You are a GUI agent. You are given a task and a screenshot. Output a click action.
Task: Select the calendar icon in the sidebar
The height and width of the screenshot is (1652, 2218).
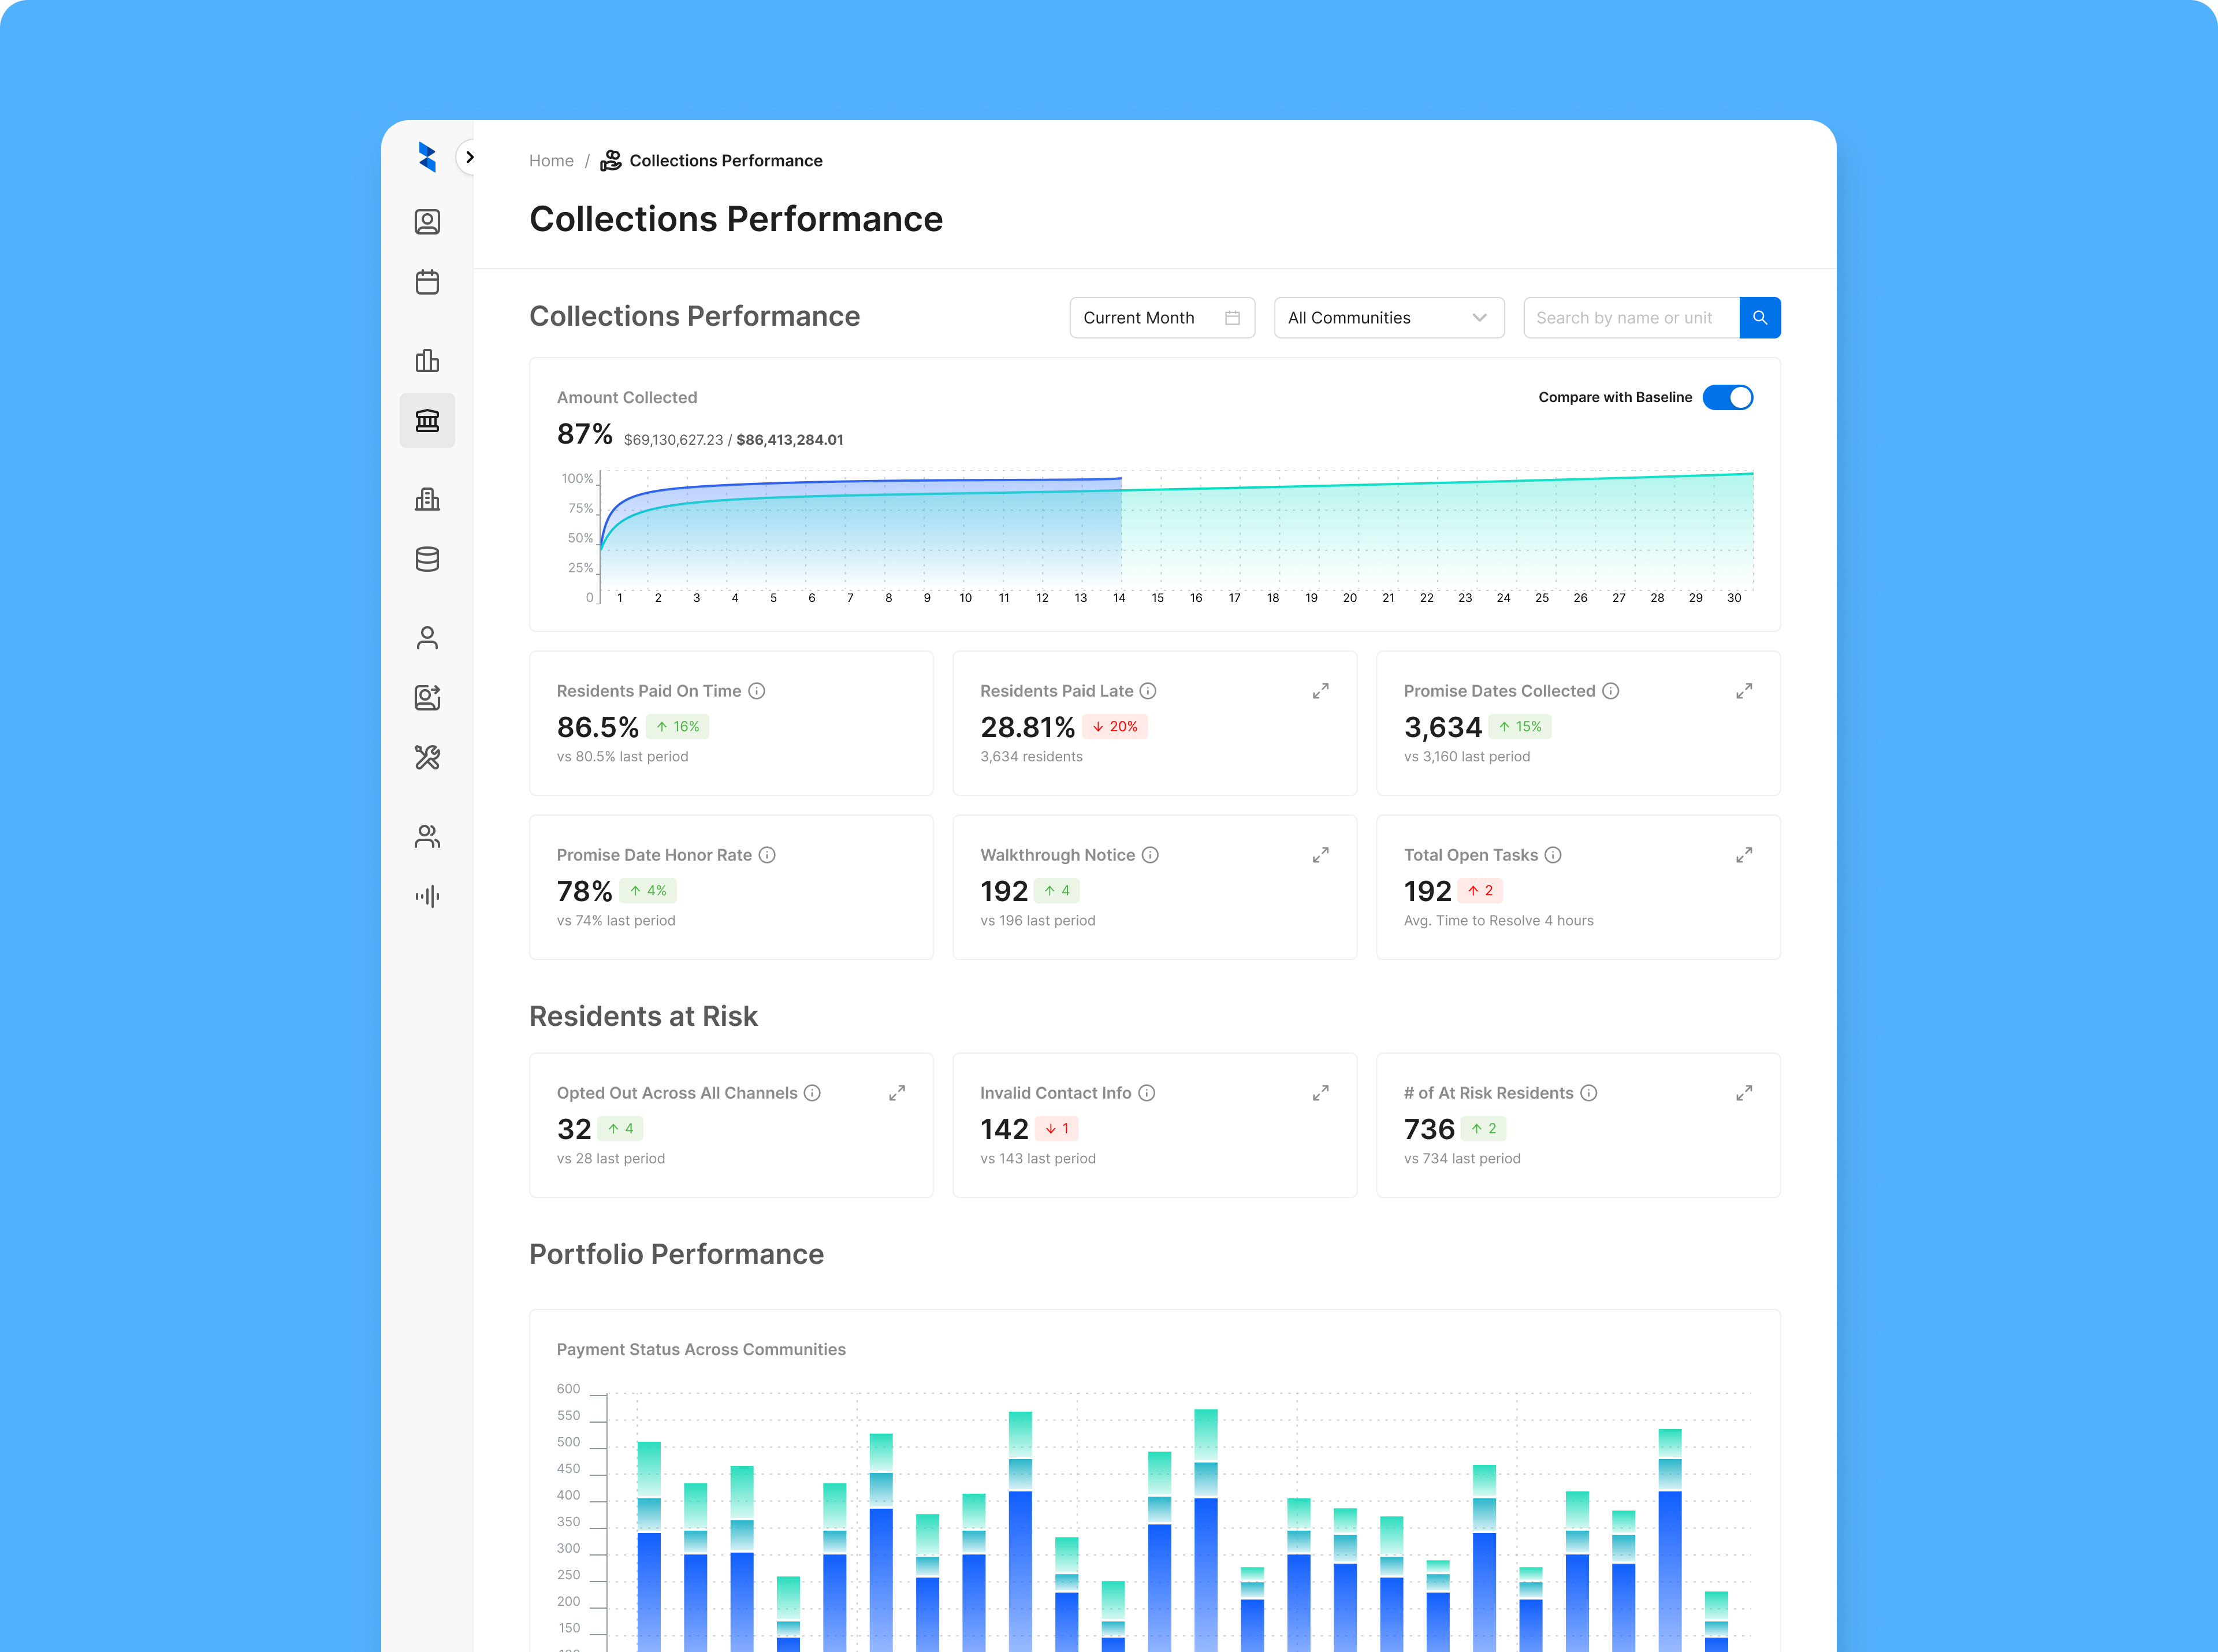[x=428, y=282]
